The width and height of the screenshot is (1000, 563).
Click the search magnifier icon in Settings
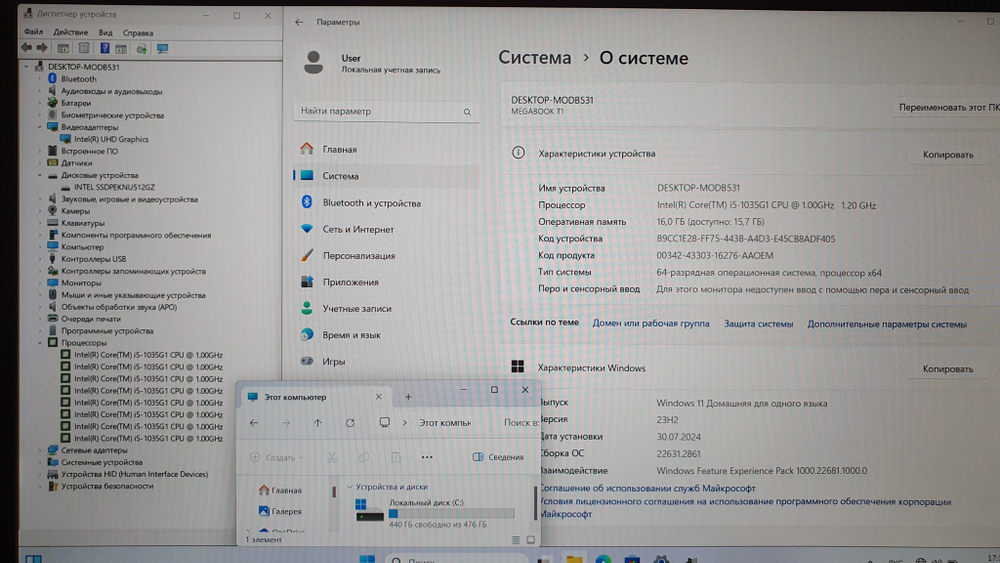point(467,112)
